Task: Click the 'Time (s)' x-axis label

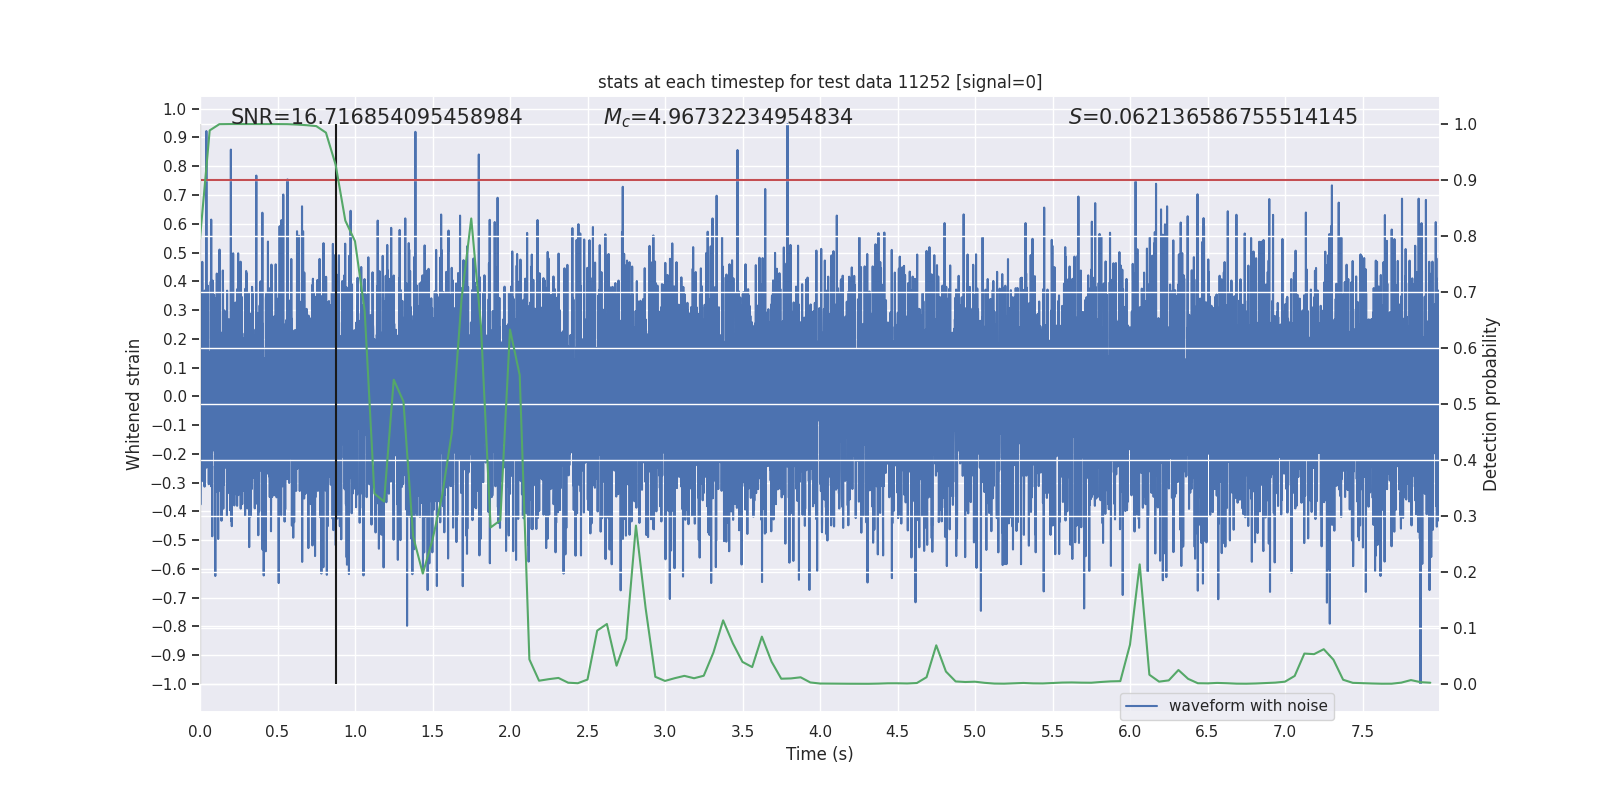Action: pyautogui.click(x=819, y=754)
